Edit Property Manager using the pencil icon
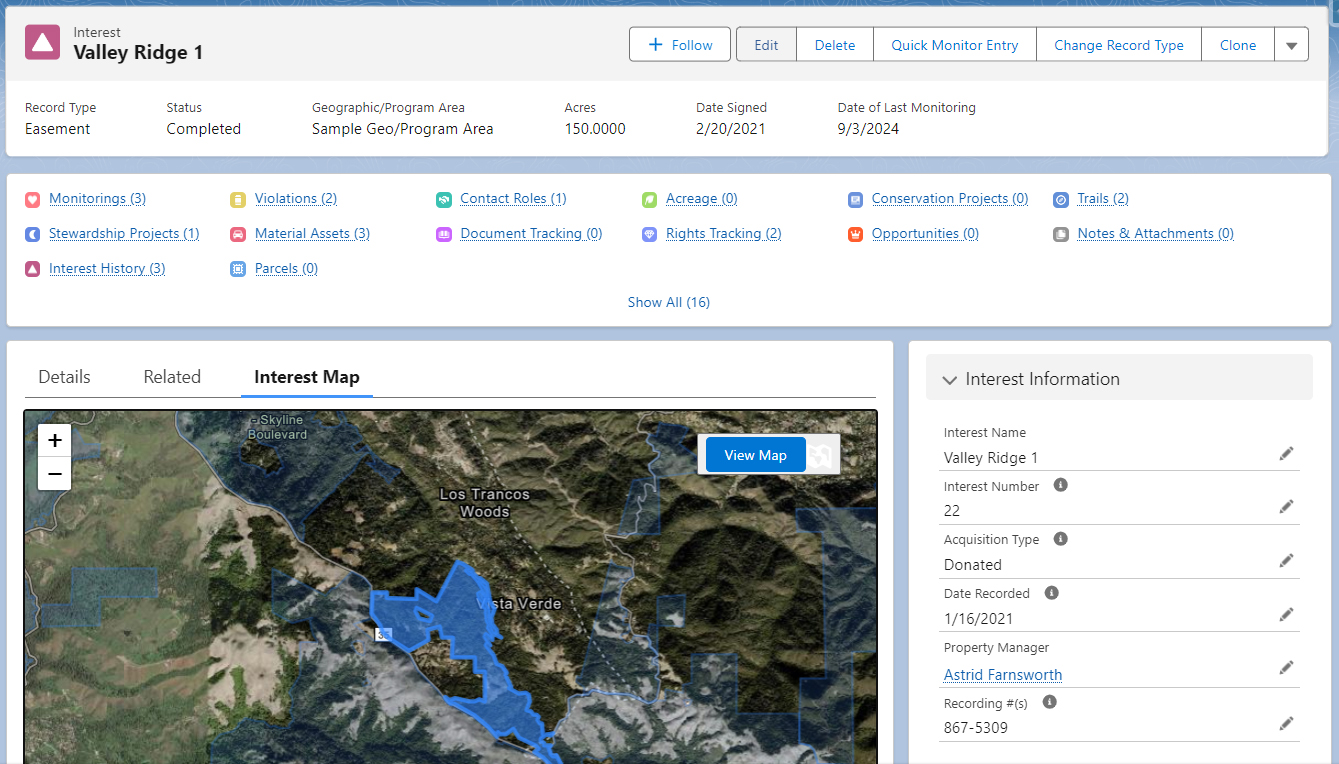Image resolution: width=1339 pixels, height=764 pixels. (1286, 667)
